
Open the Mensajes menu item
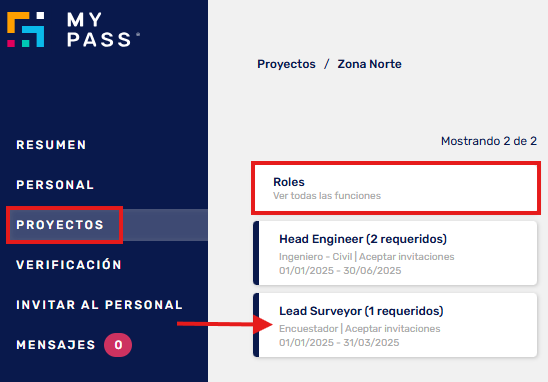pyautogui.click(x=56, y=345)
